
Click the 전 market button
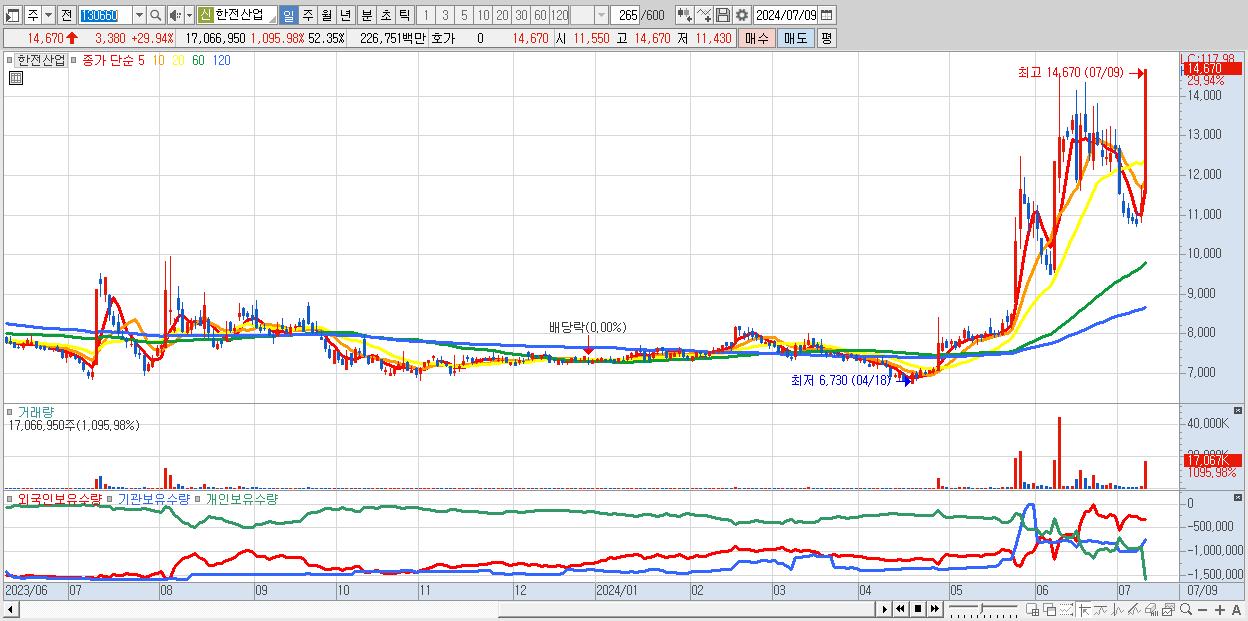tap(66, 15)
